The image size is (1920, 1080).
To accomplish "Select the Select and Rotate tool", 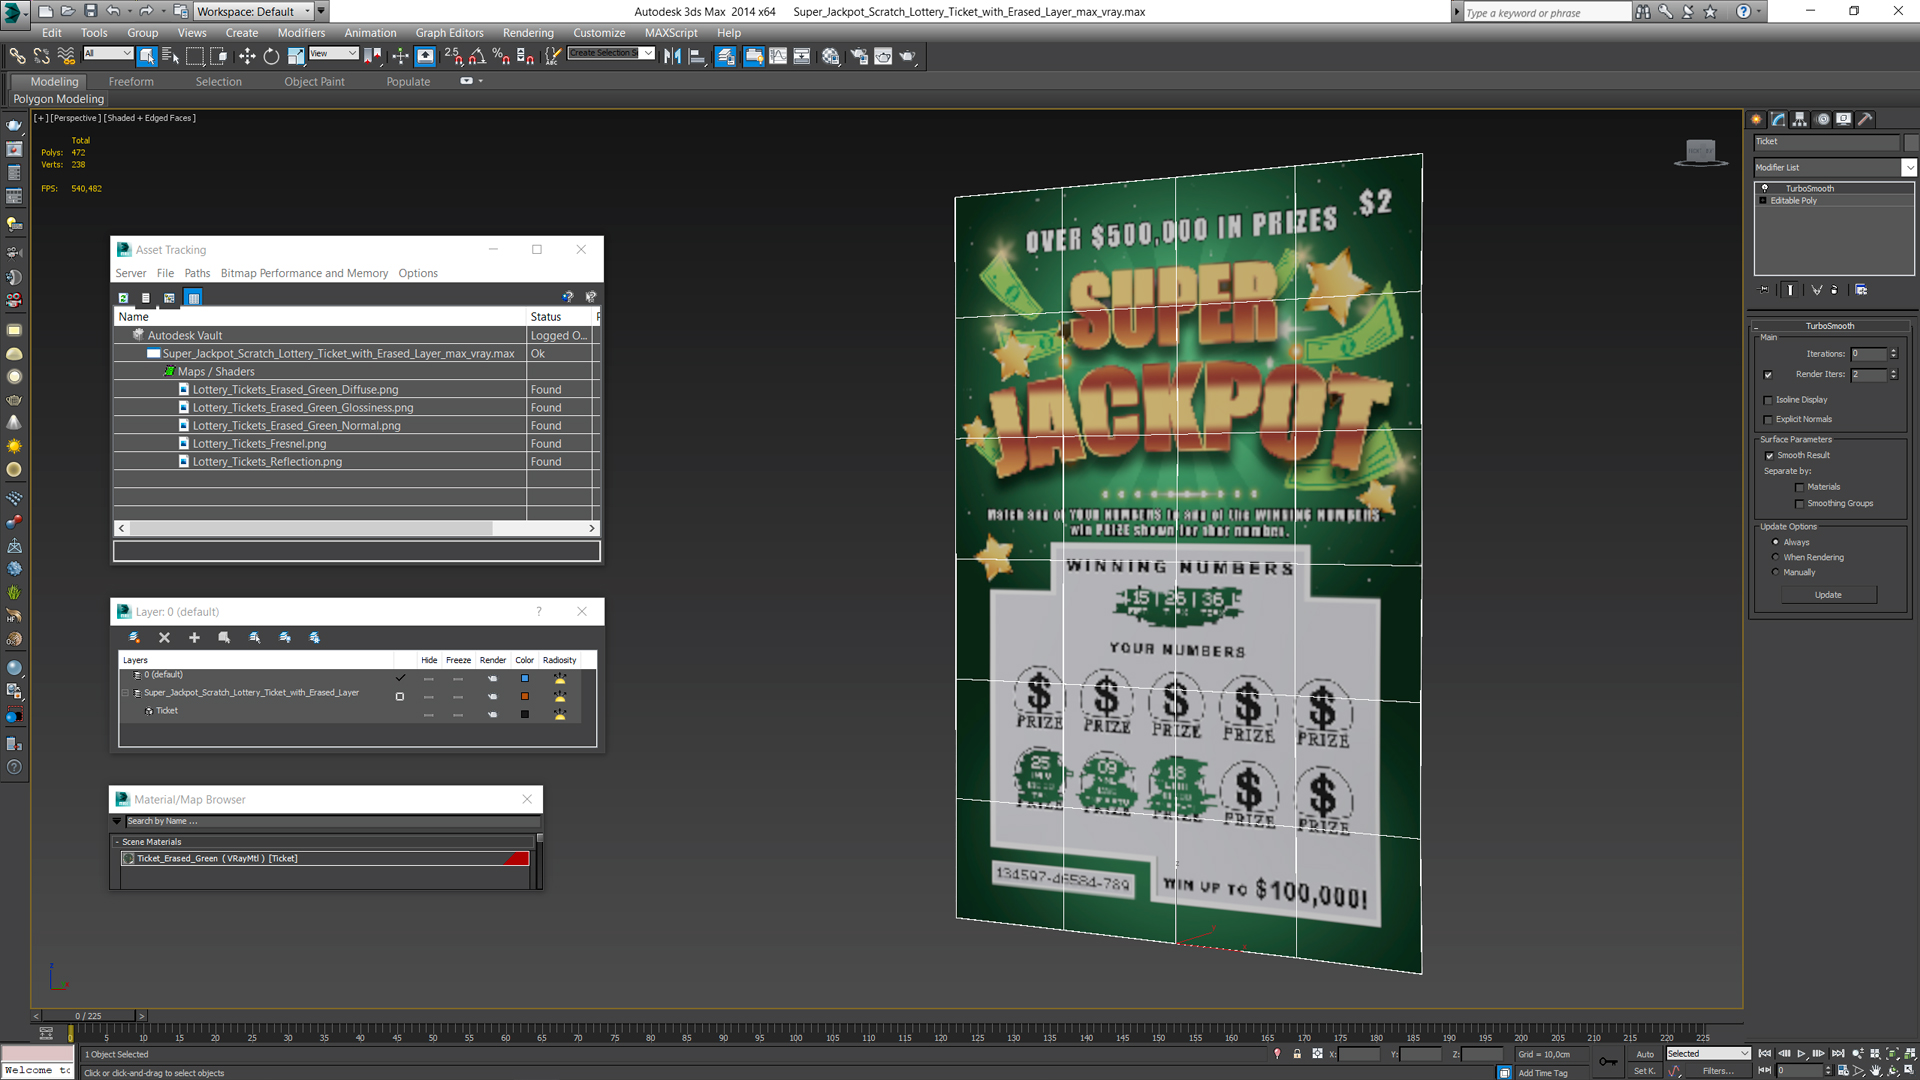I will pos(271,57).
